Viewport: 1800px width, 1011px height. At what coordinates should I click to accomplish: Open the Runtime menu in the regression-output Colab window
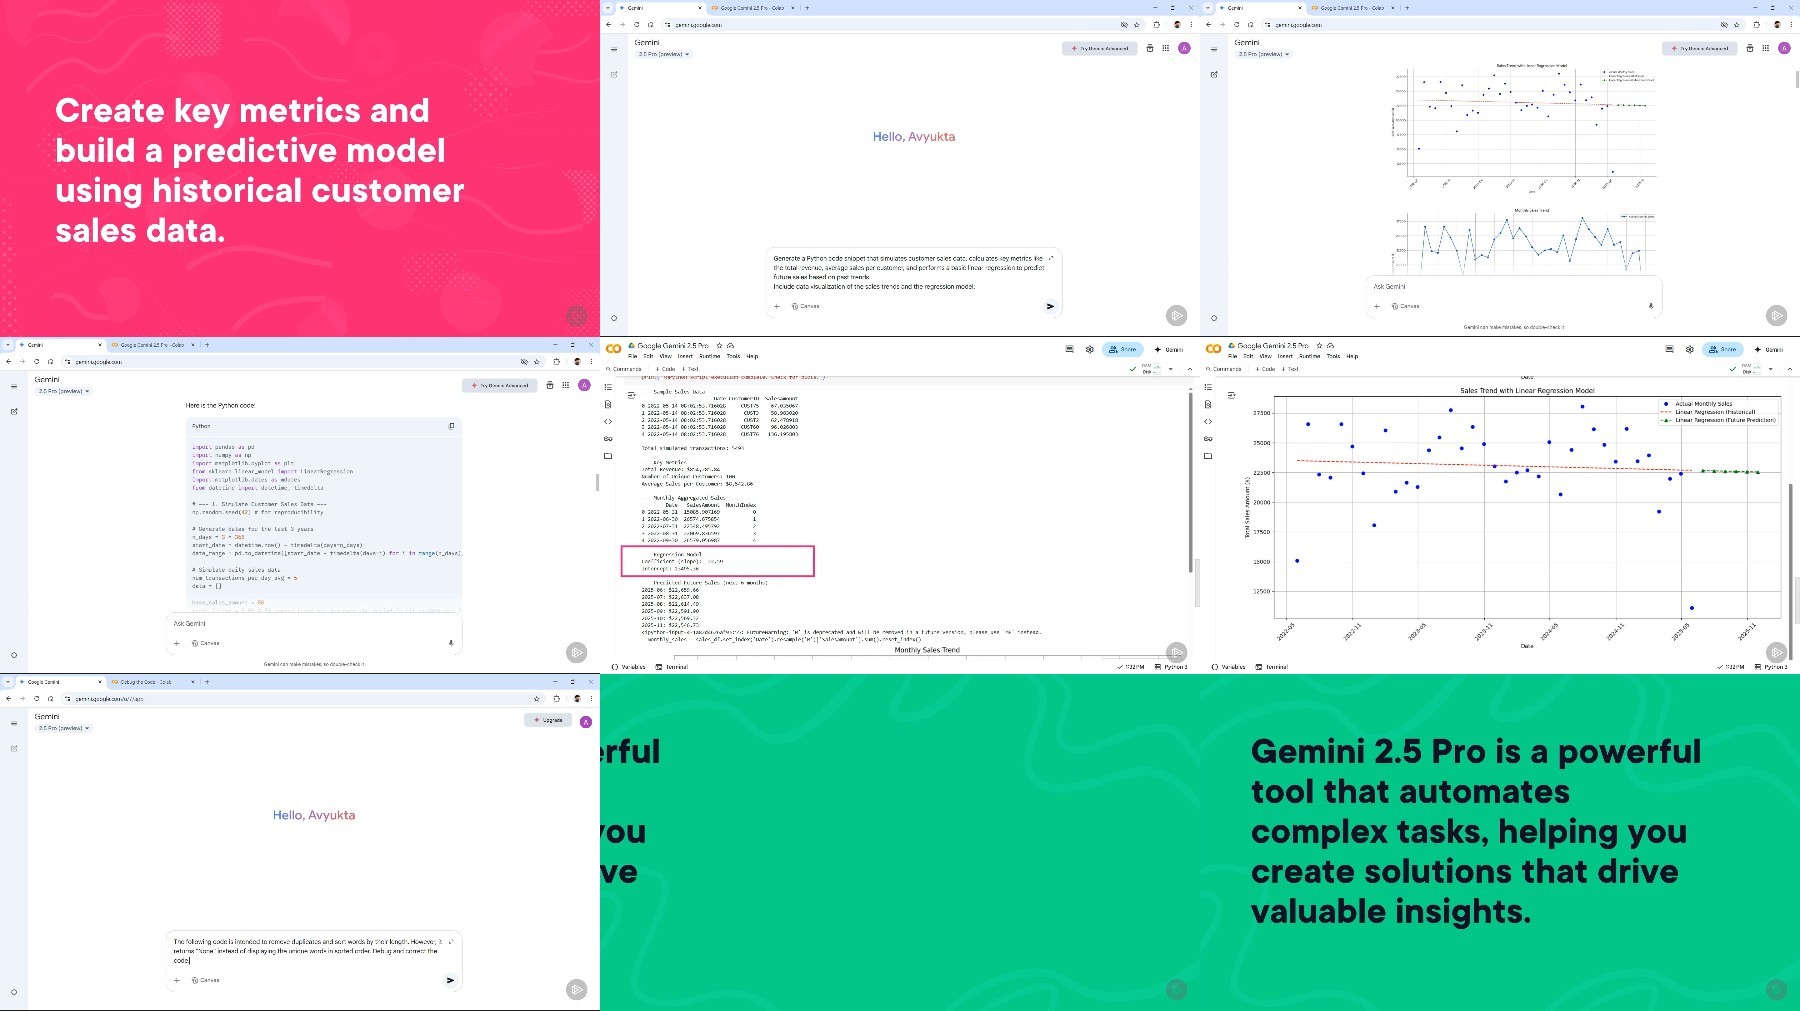coord(709,356)
